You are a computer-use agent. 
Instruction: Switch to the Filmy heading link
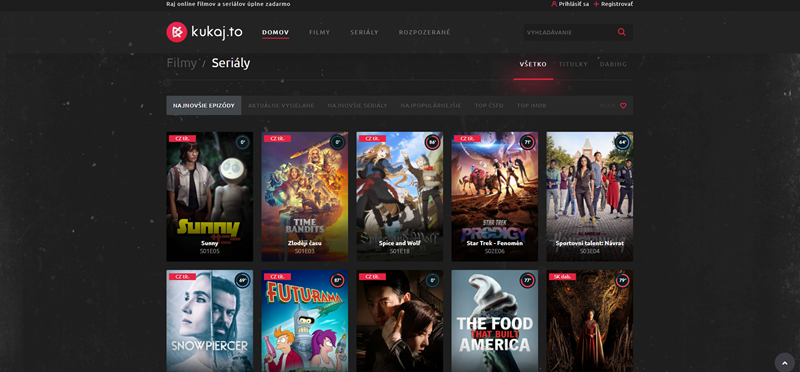click(x=181, y=63)
